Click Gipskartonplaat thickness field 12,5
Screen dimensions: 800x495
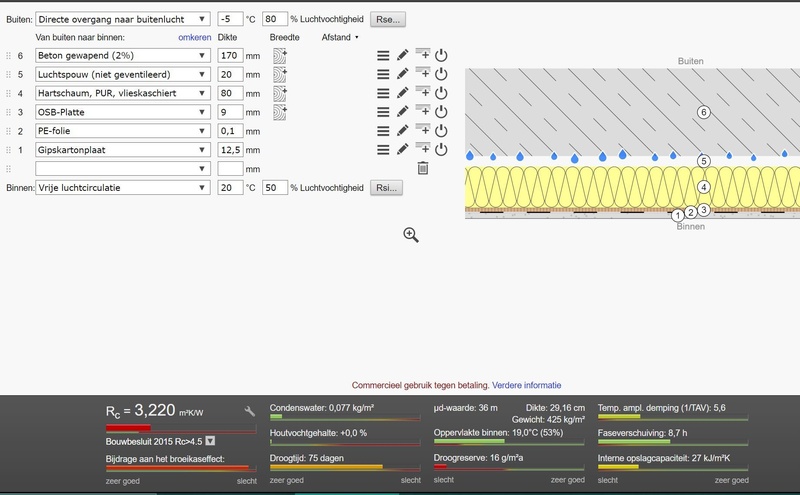pos(230,150)
